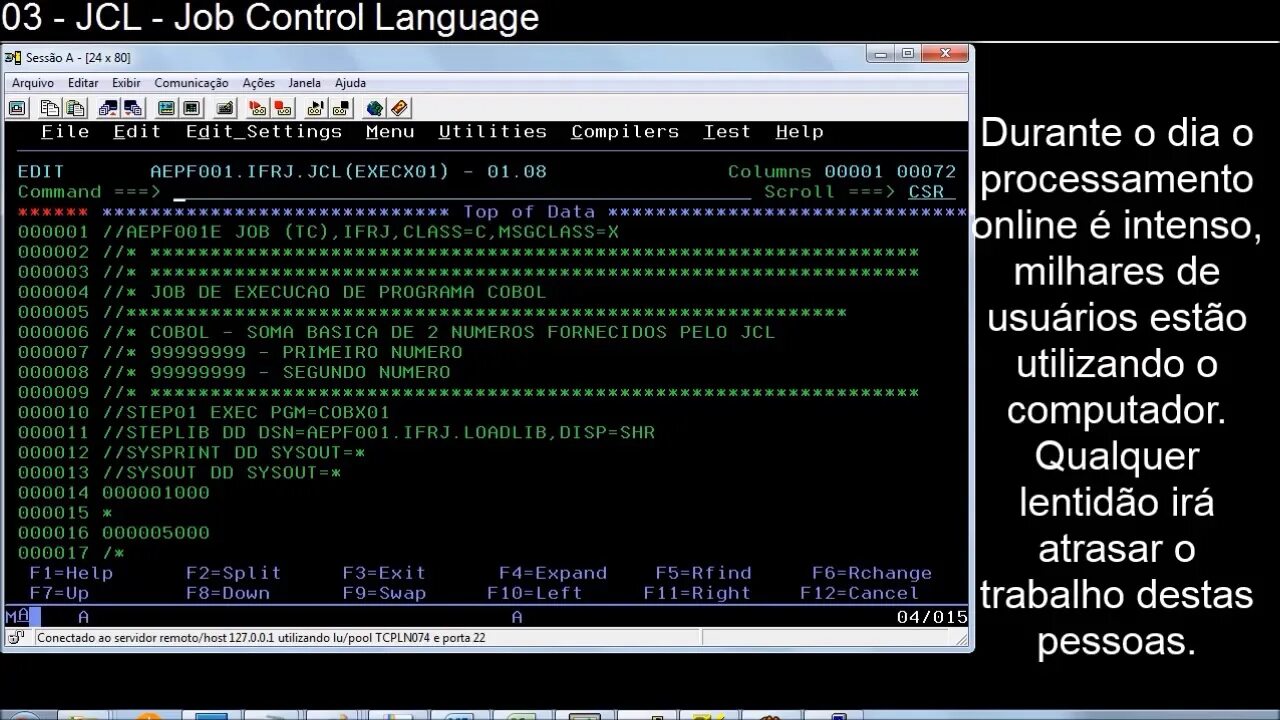This screenshot has height=720, width=1280.
Task: Click the F11=Right function key label
Action: tap(697, 593)
